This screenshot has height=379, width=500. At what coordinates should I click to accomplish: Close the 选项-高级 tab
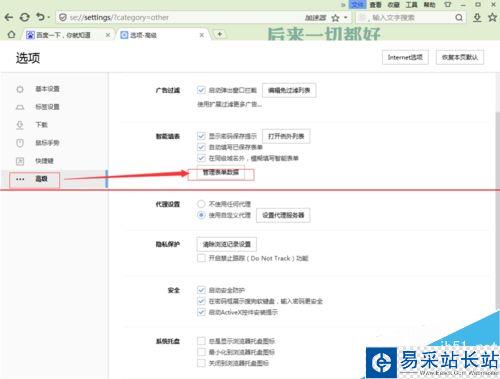coord(202,35)
